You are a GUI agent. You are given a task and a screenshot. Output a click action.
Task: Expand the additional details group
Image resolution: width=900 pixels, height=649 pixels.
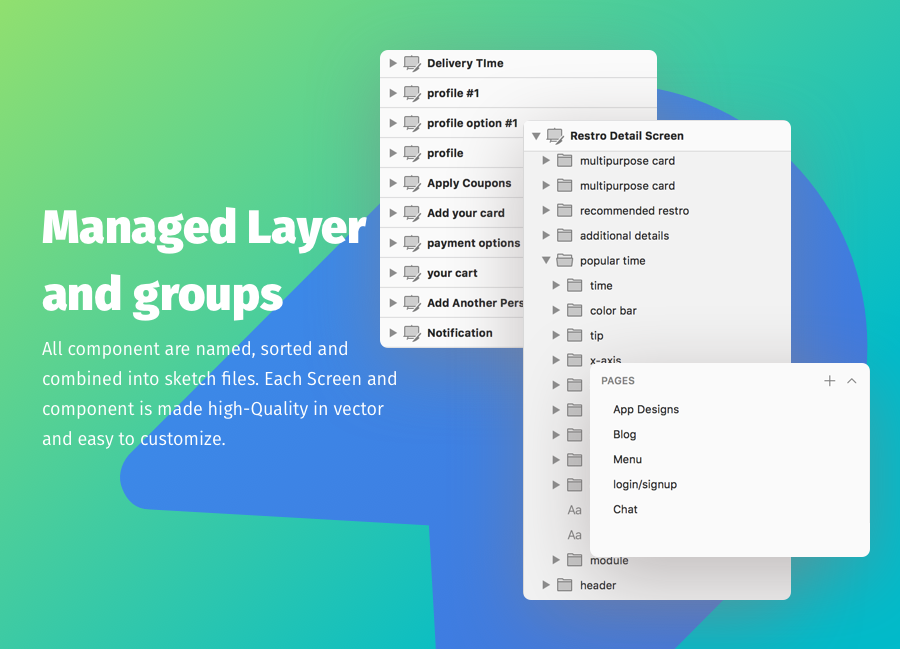[x=546, y=236]
